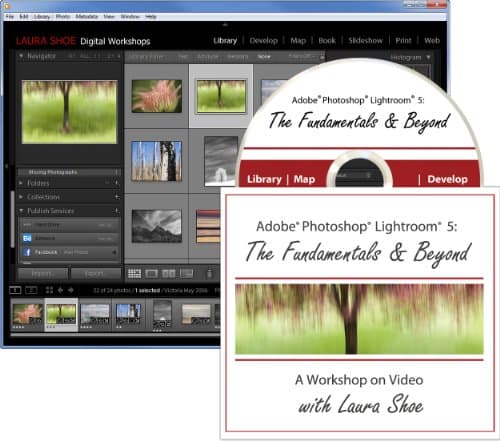
Task: Expand the Folders panel
Action: [x=21, y=183]
